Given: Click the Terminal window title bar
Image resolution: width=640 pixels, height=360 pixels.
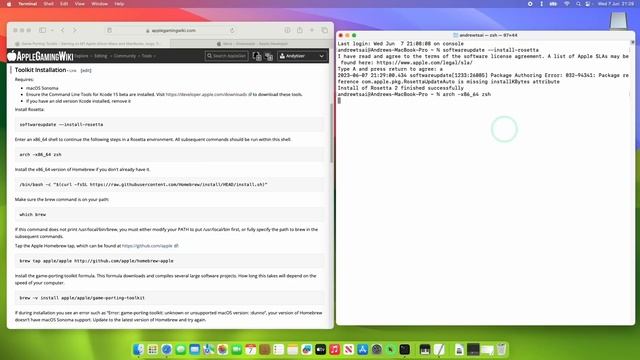Looking at the screenshot, I should pyautogui.click(x=485, y=35).
